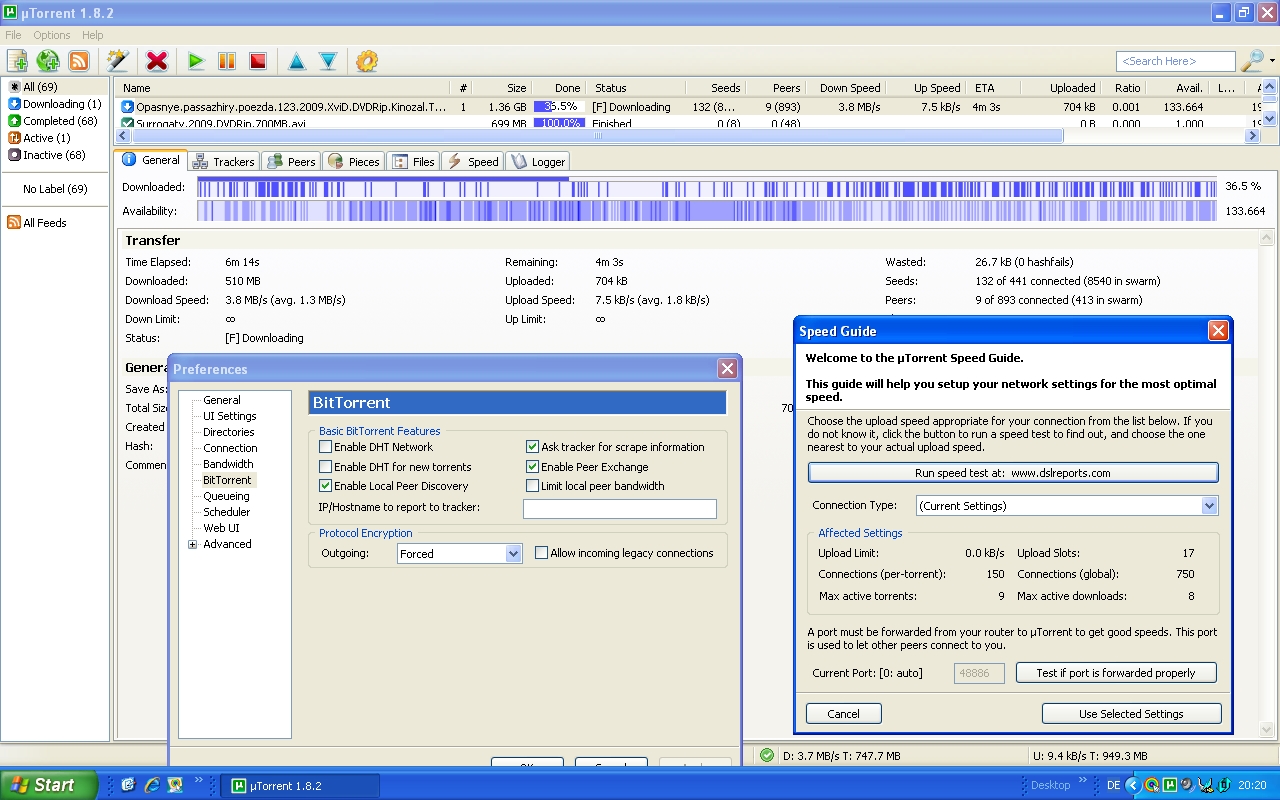
Task: Start the torrent with the green play icon
Action: [x=196, y=61]
